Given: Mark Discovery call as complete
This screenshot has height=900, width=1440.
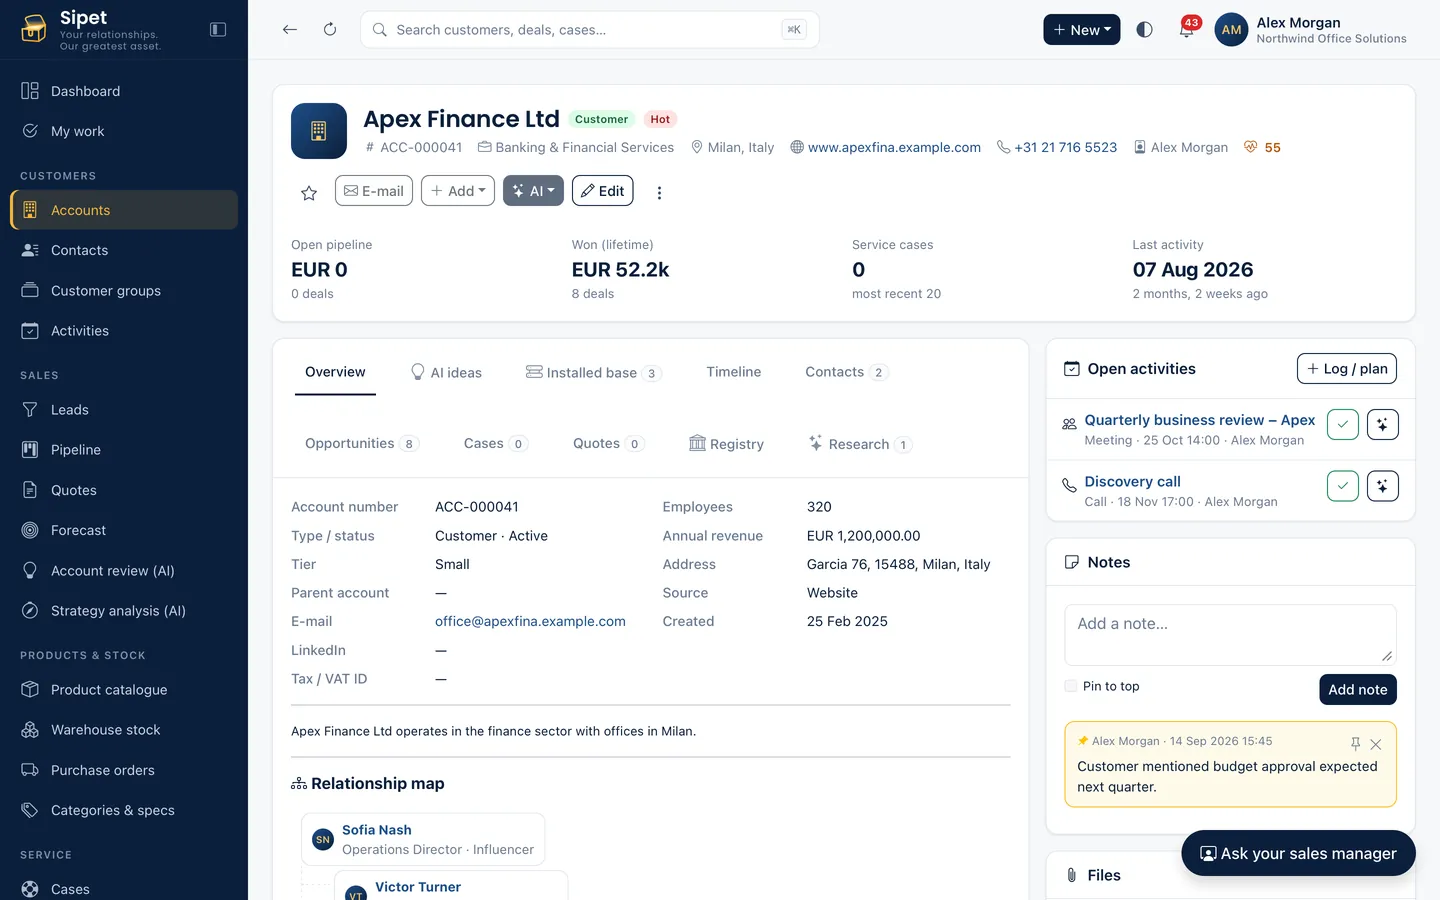Looking at the screenshot, I should (x=1343, y=486).
